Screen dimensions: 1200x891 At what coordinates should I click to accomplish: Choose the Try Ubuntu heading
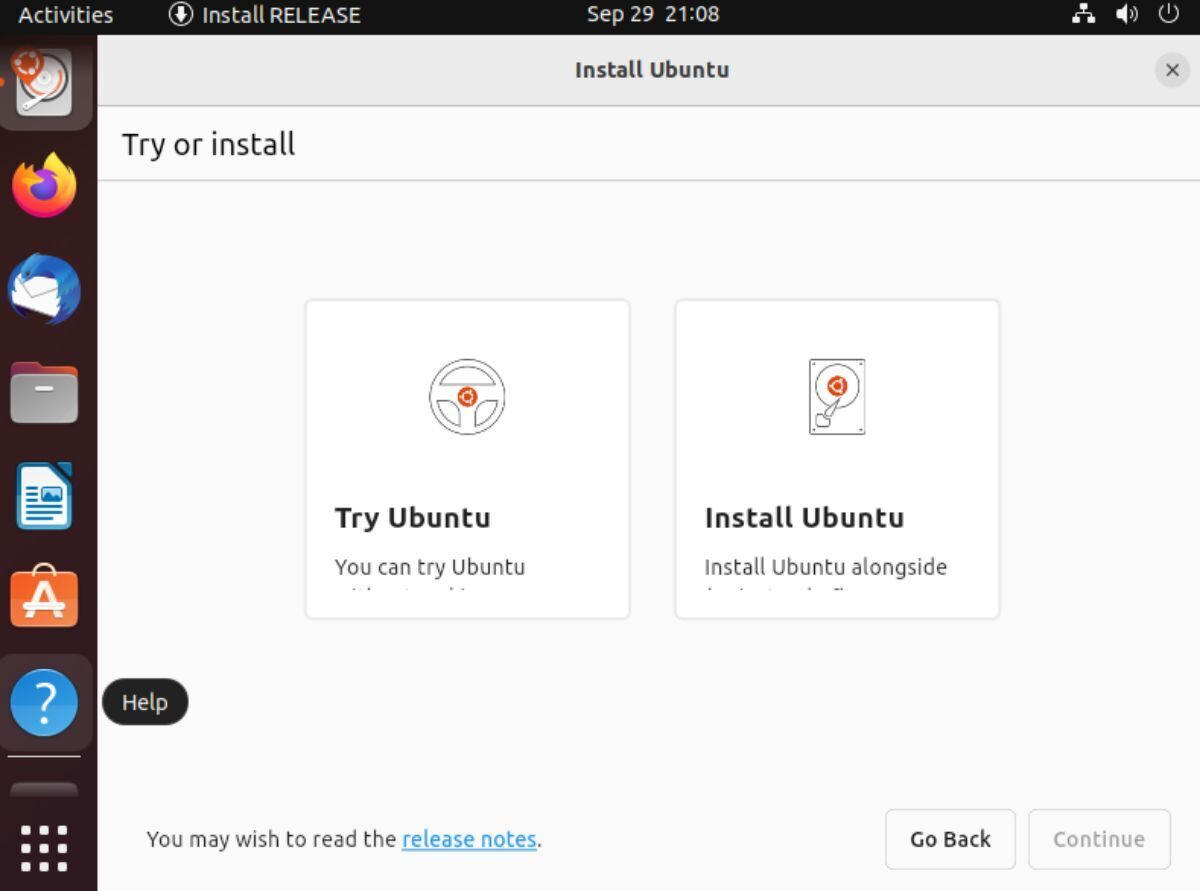pyautogui.click(x=413, y=518)
